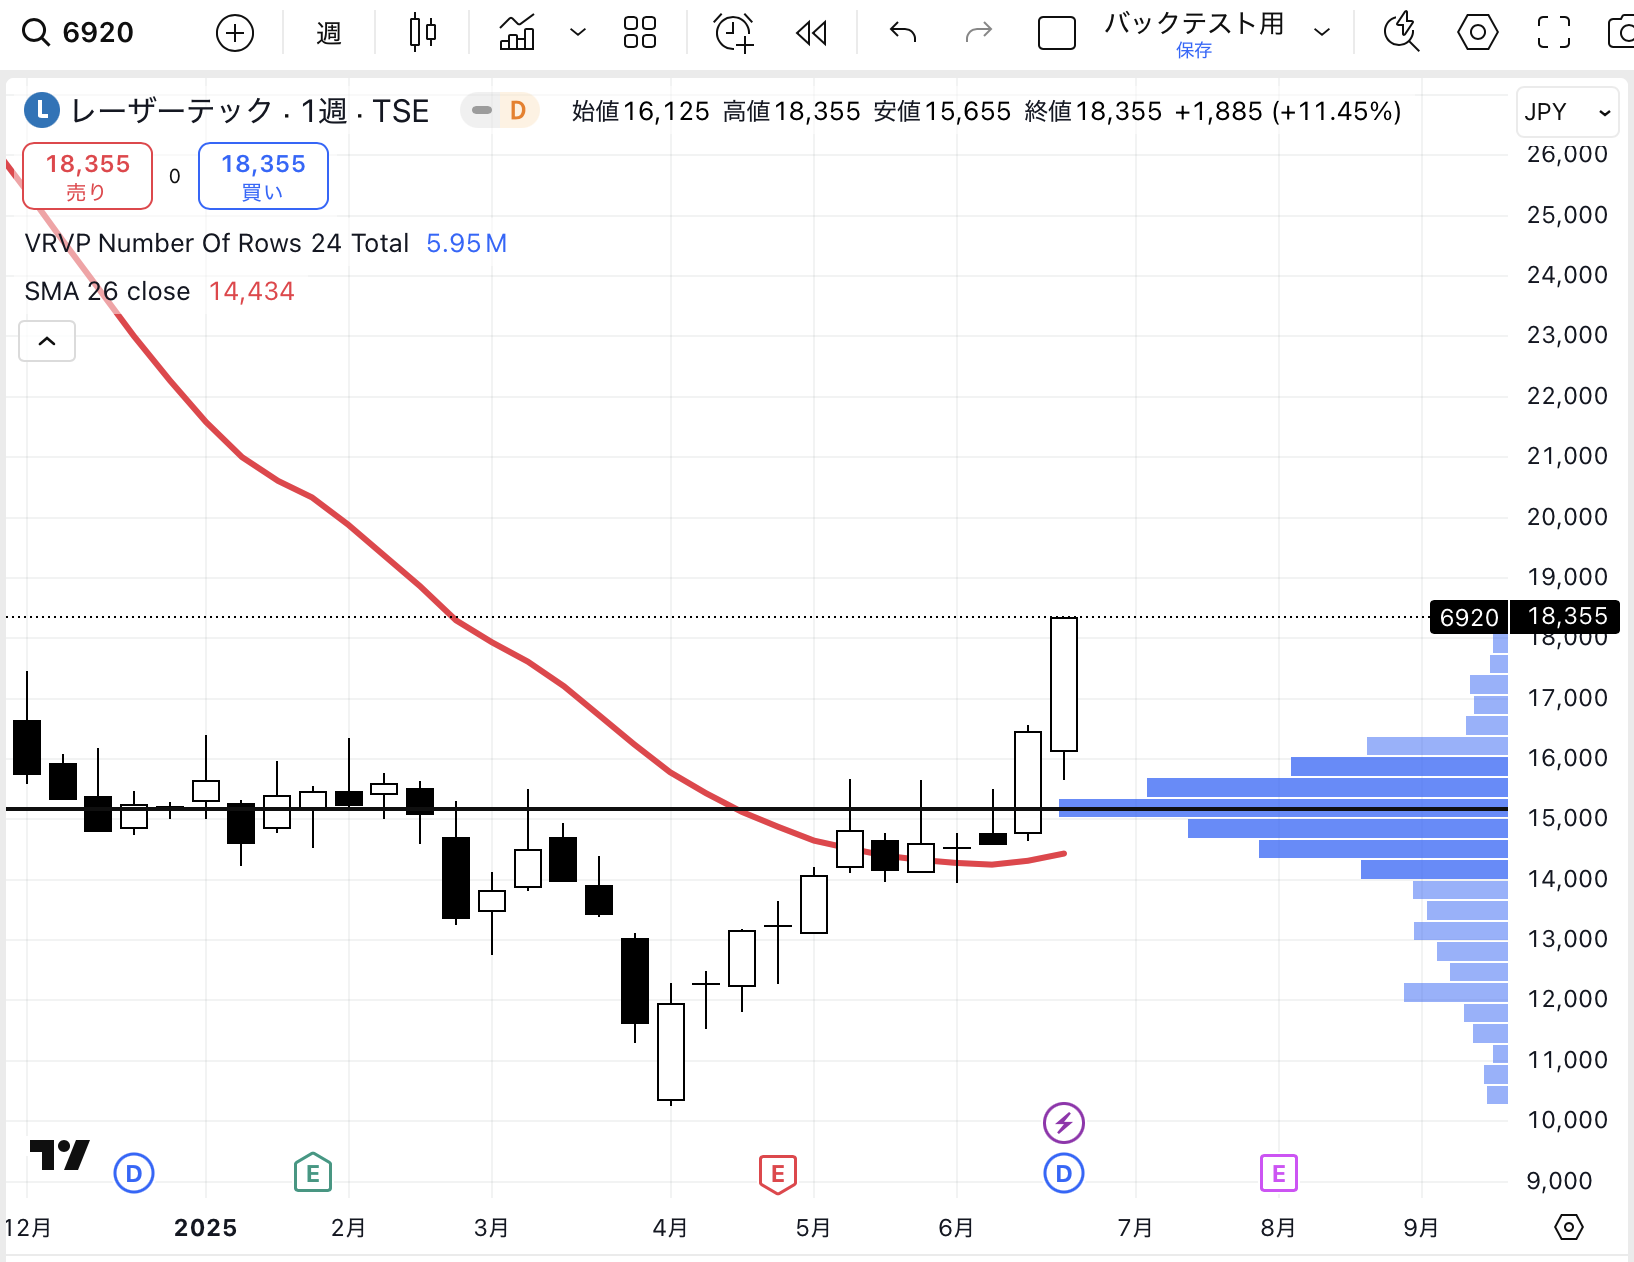Click the 2025 year axis label

coord(206,1228)
